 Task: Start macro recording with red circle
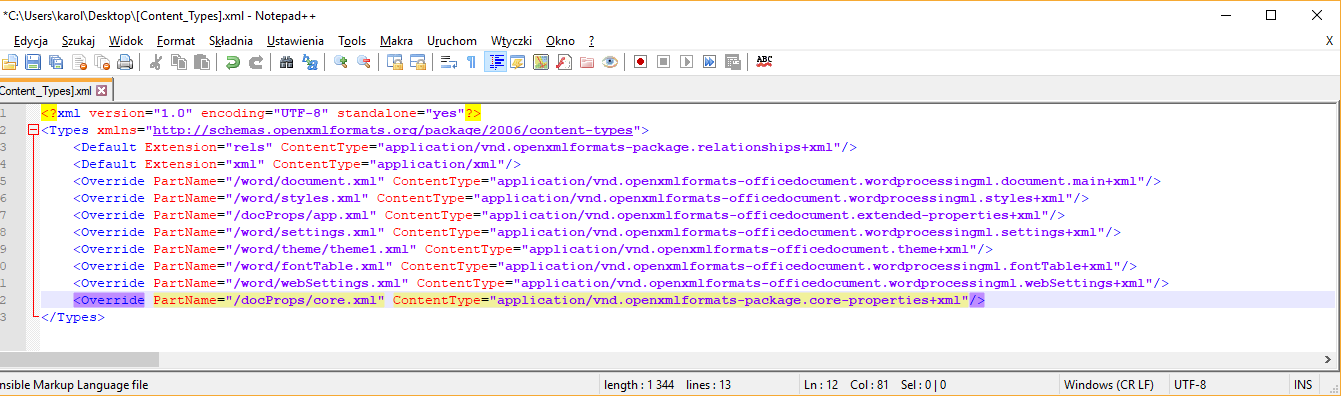(641, 62)
